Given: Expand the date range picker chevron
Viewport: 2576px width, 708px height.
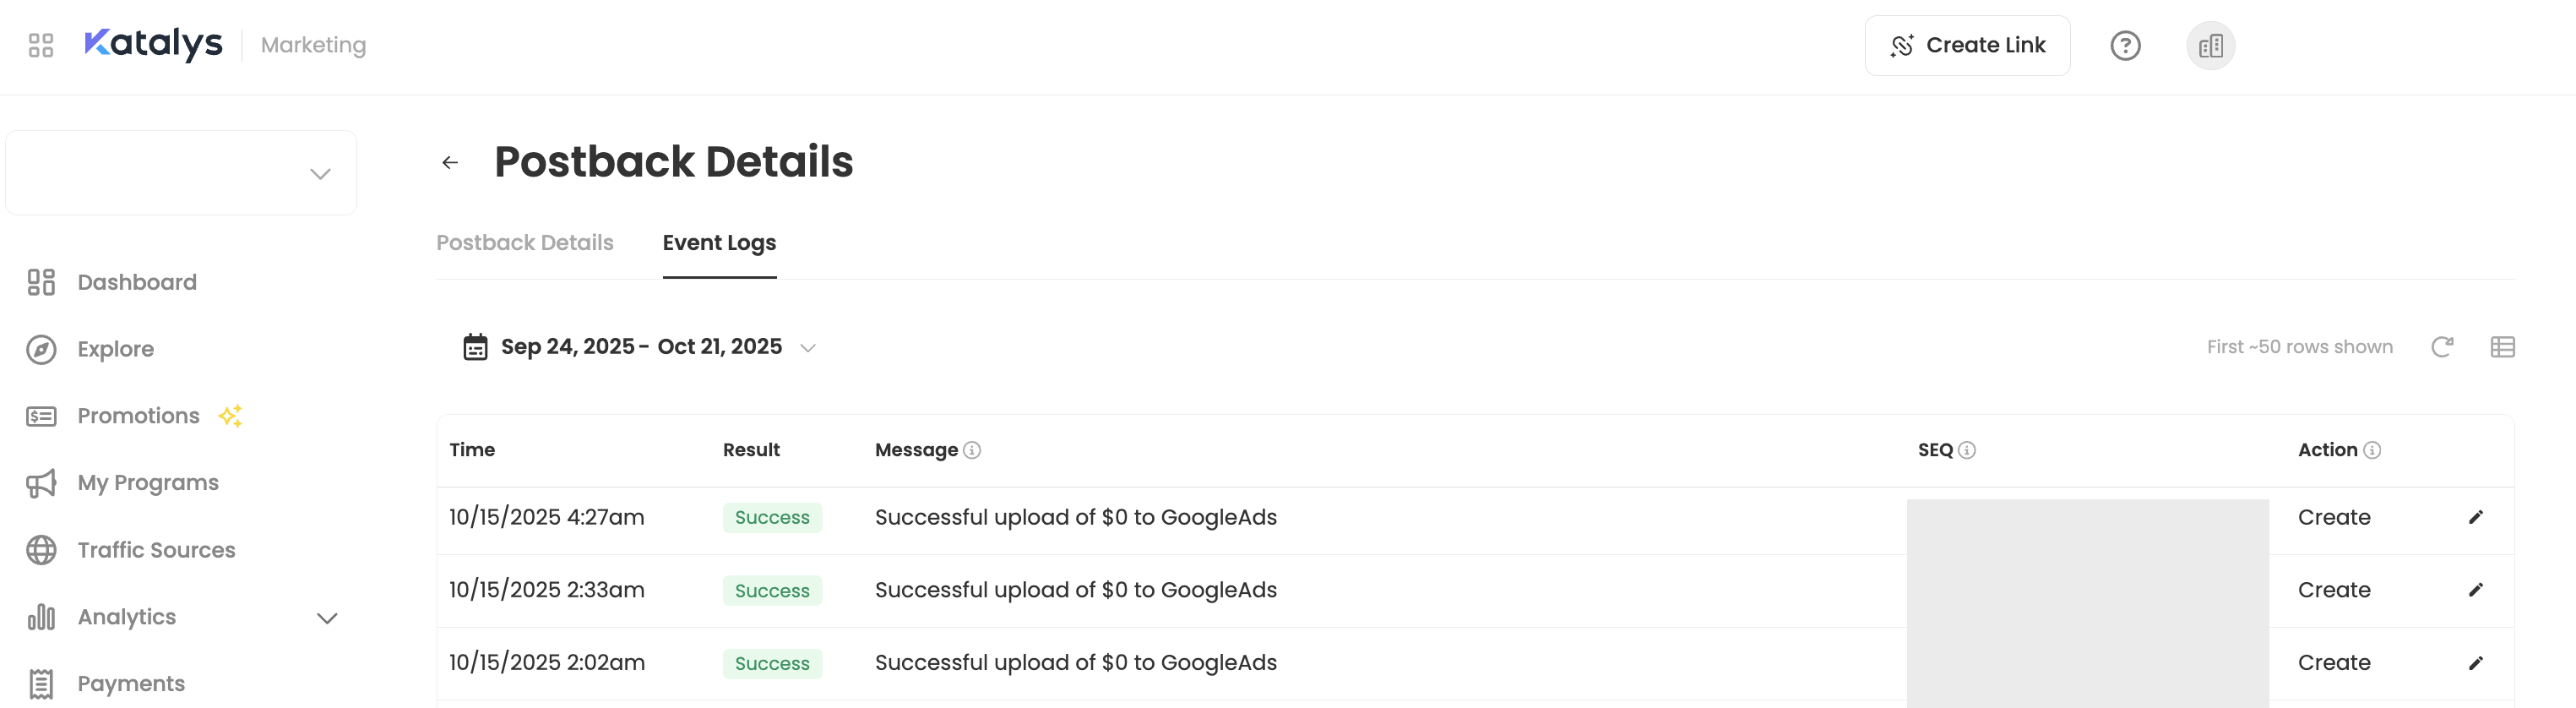Looking at the screenshot, I should tap(808, 348).
